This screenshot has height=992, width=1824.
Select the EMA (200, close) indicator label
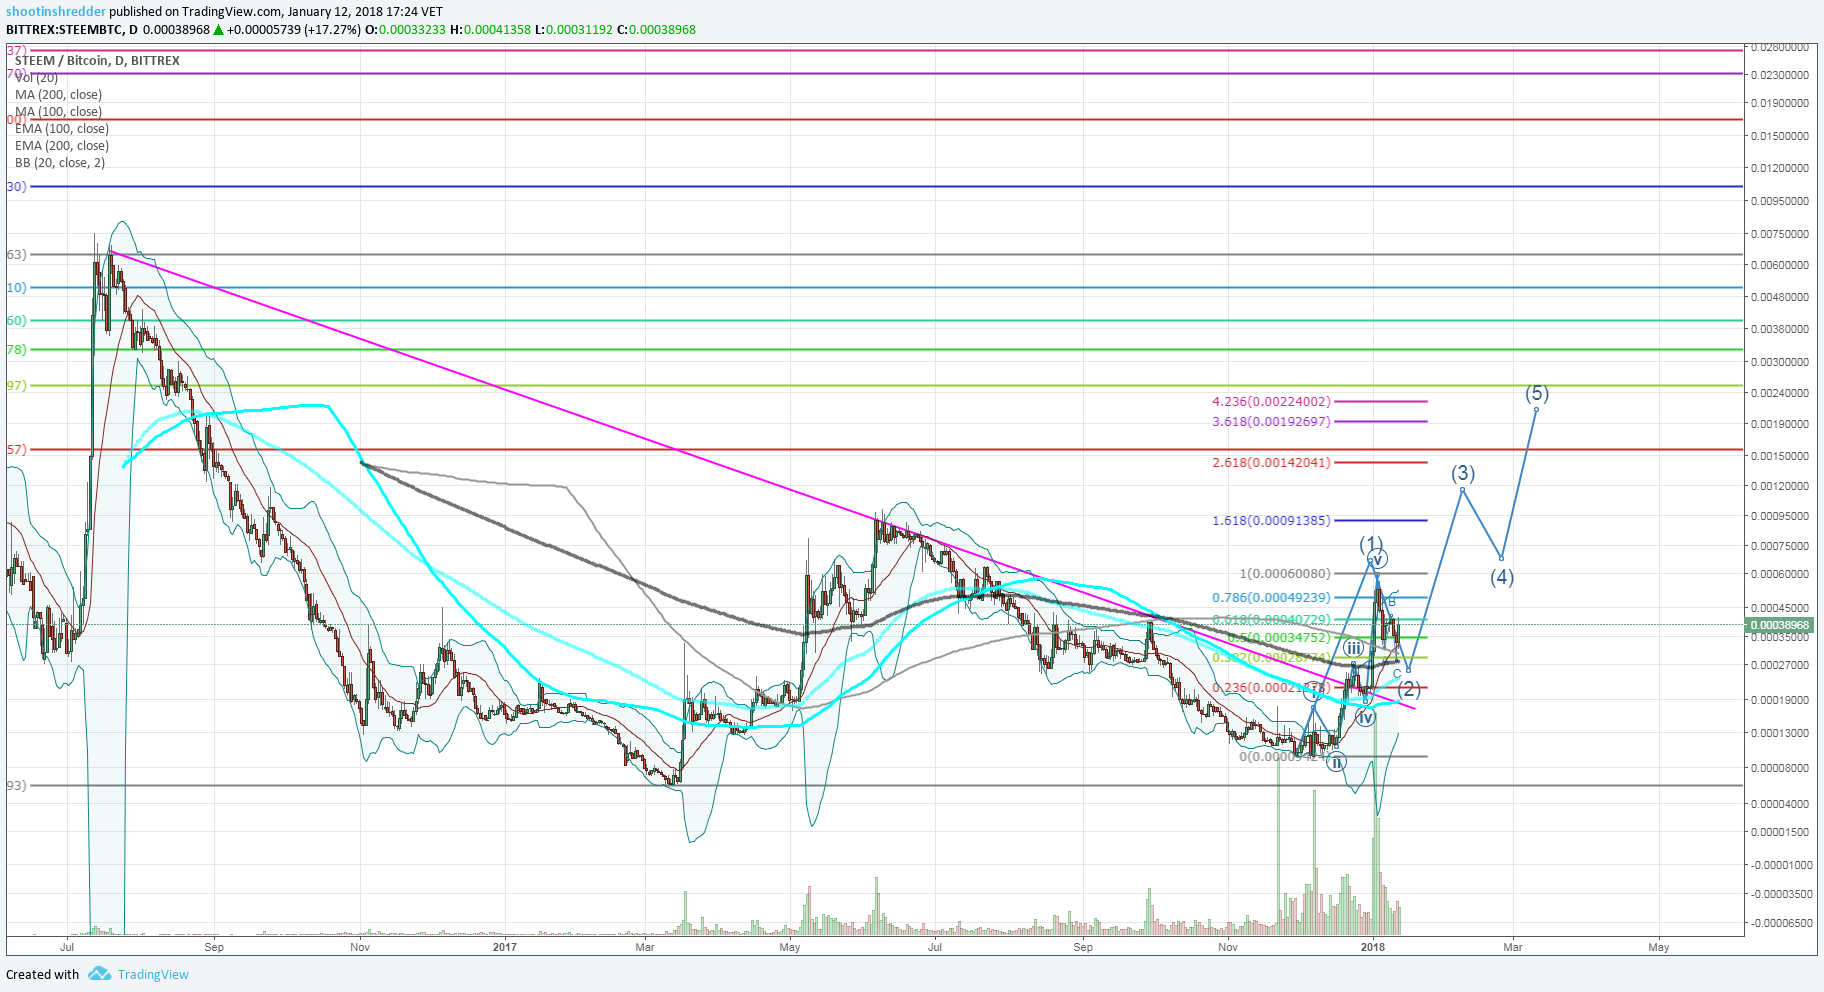[62, 146]
